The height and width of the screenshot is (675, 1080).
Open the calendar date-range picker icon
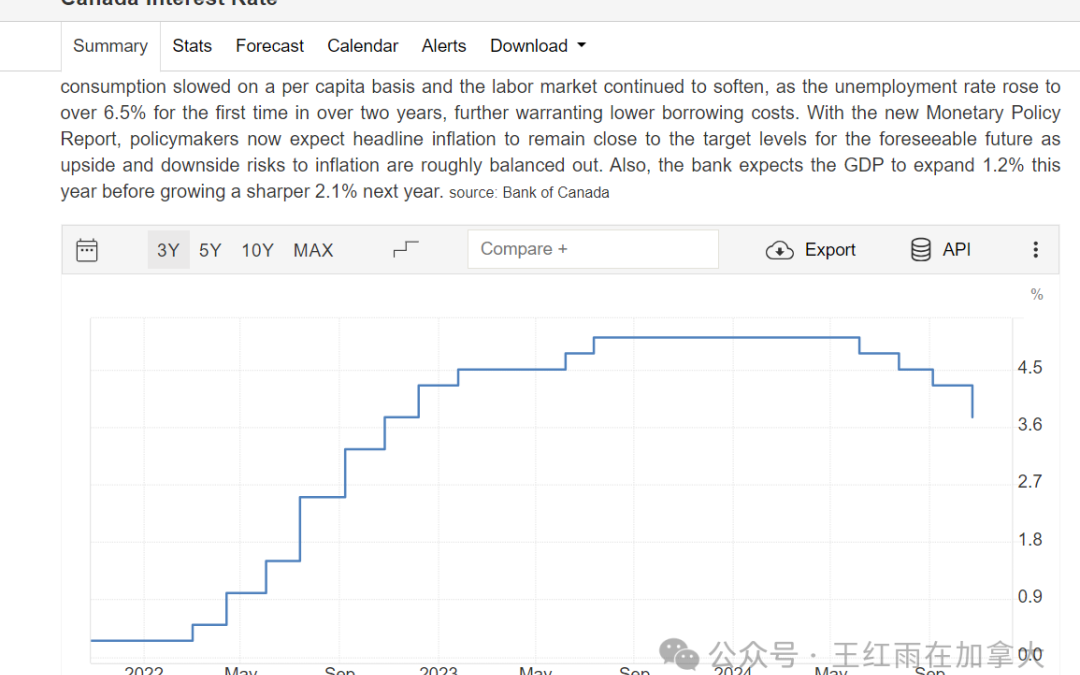[87, 250]
